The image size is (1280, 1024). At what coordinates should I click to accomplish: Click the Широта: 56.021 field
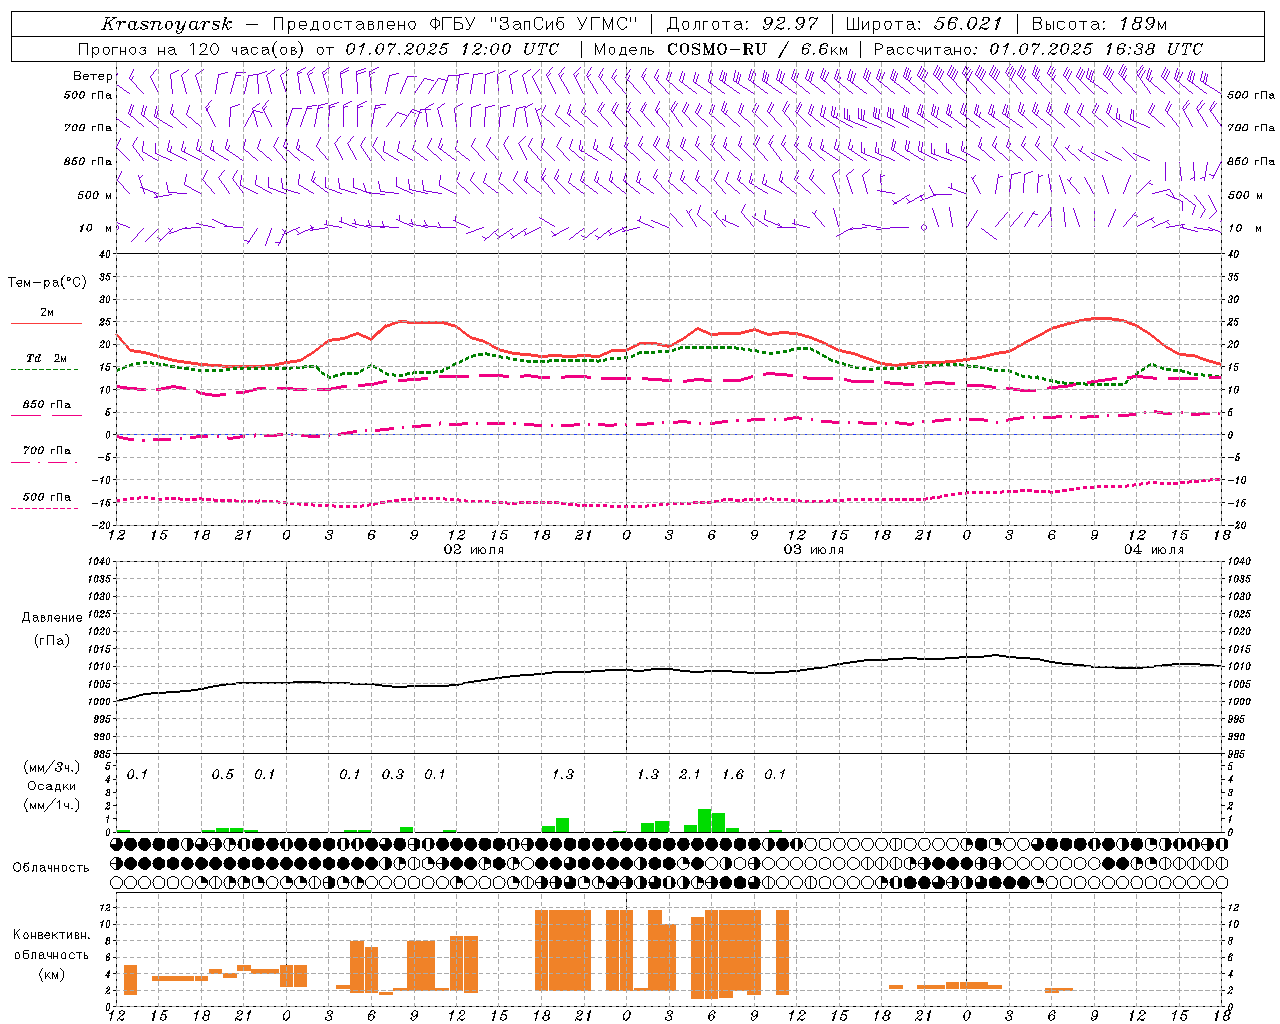(x=923, y=24)
